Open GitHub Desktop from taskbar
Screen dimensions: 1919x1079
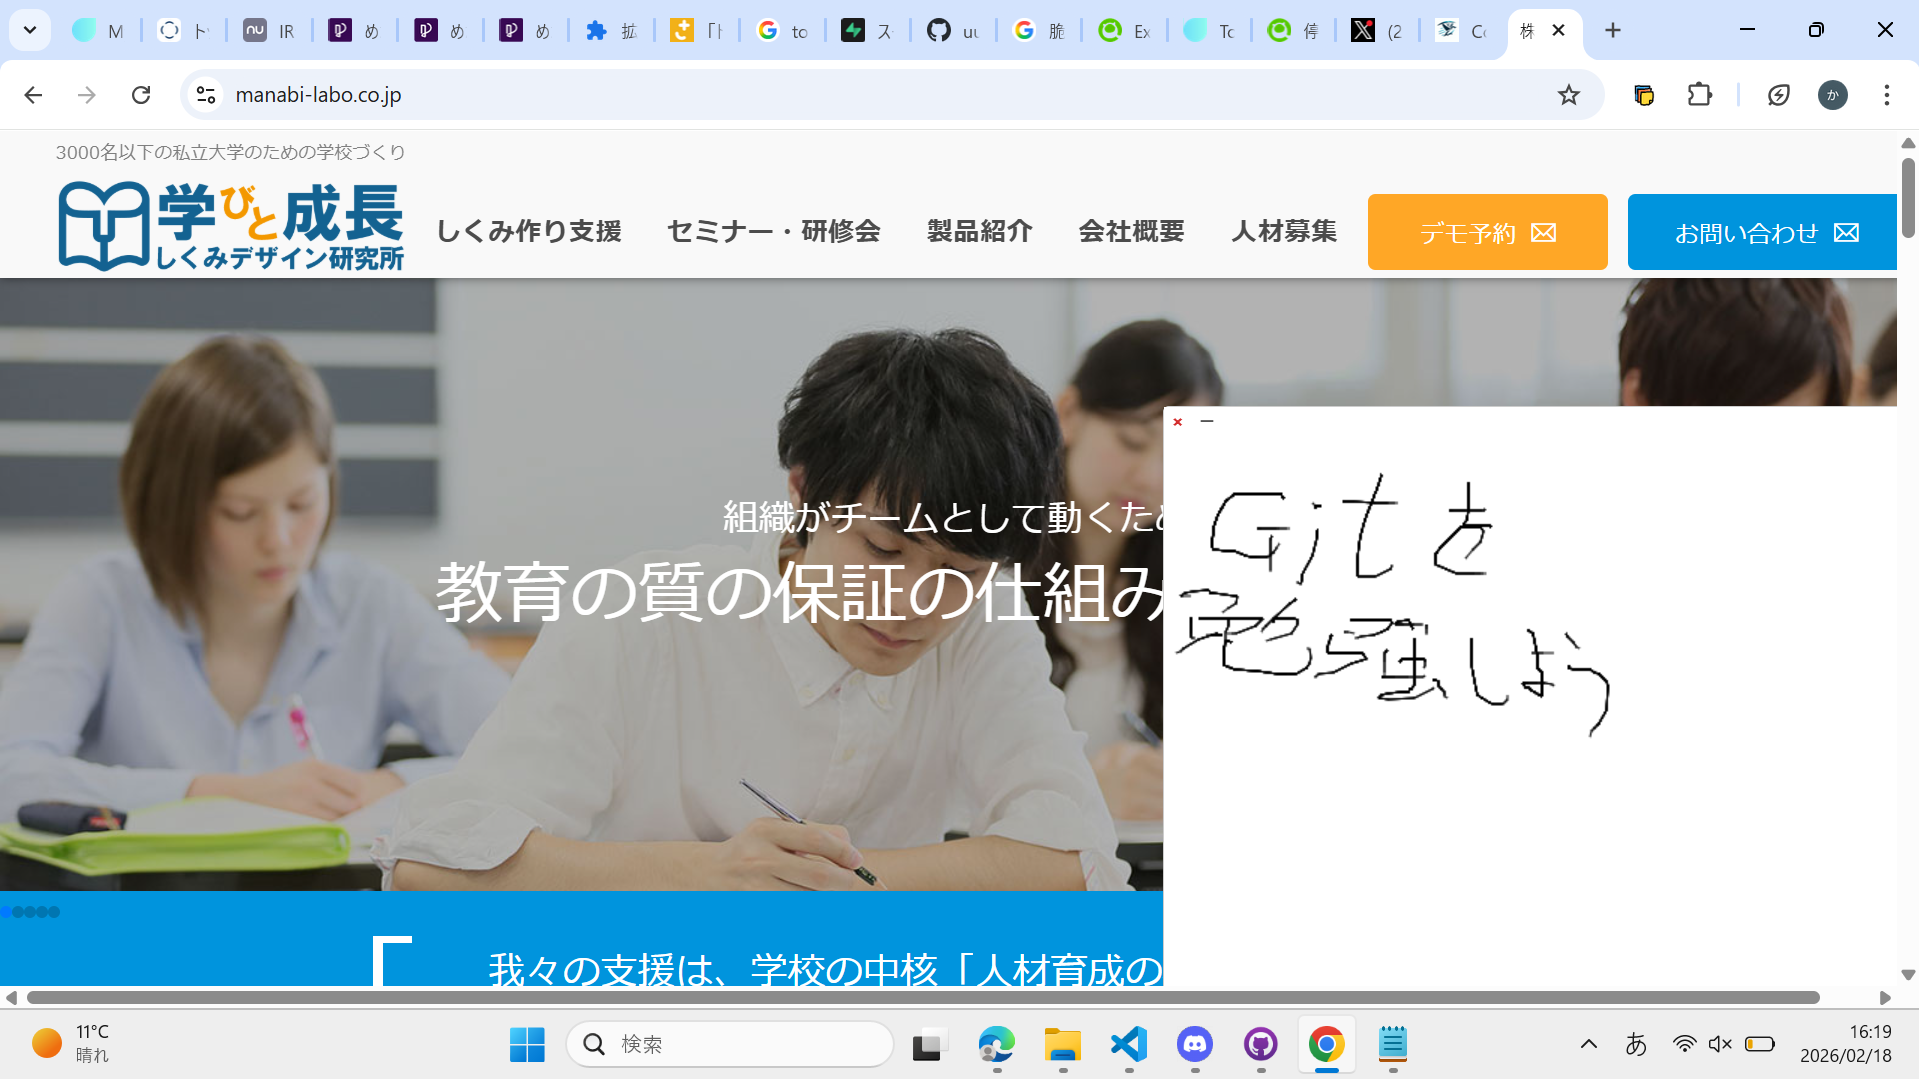pos(1260,1045)
